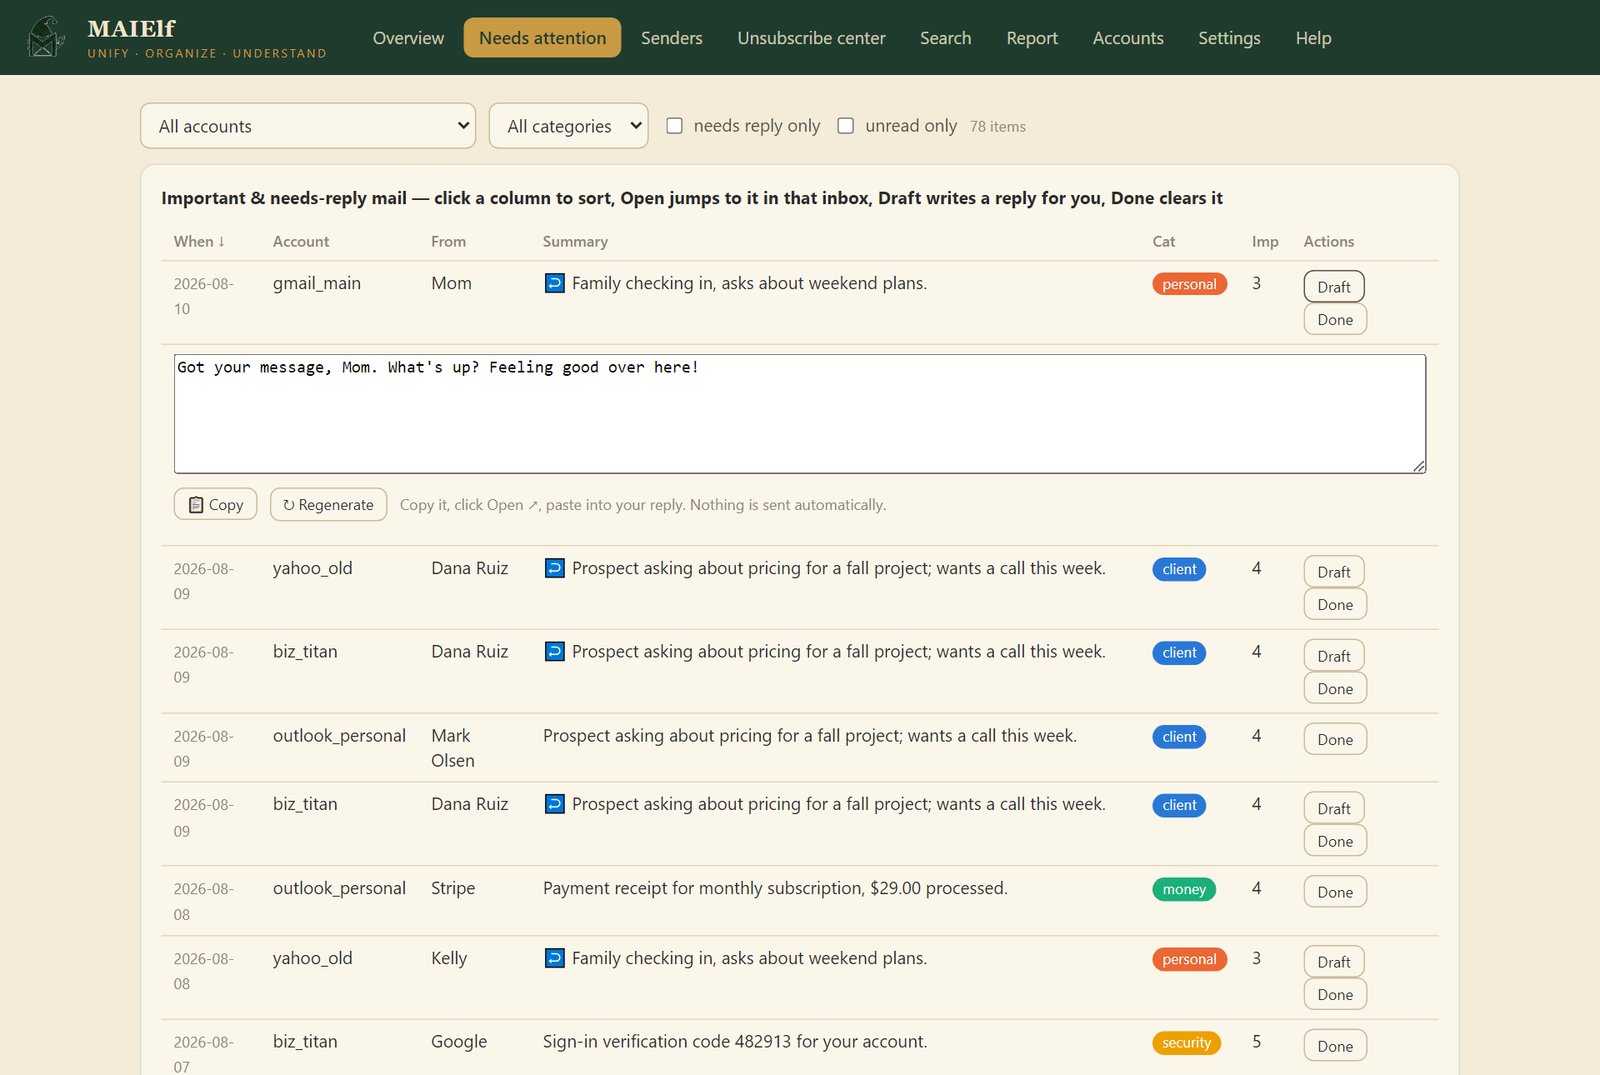Click the personal tag on Kelly's row
This screenshot has height=1075, width=1600.
click(1190, 959)
